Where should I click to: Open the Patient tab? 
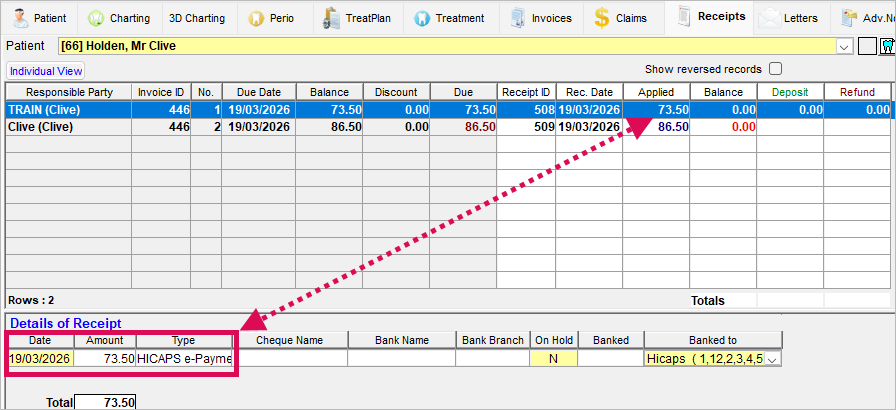(x=41, y=18)
